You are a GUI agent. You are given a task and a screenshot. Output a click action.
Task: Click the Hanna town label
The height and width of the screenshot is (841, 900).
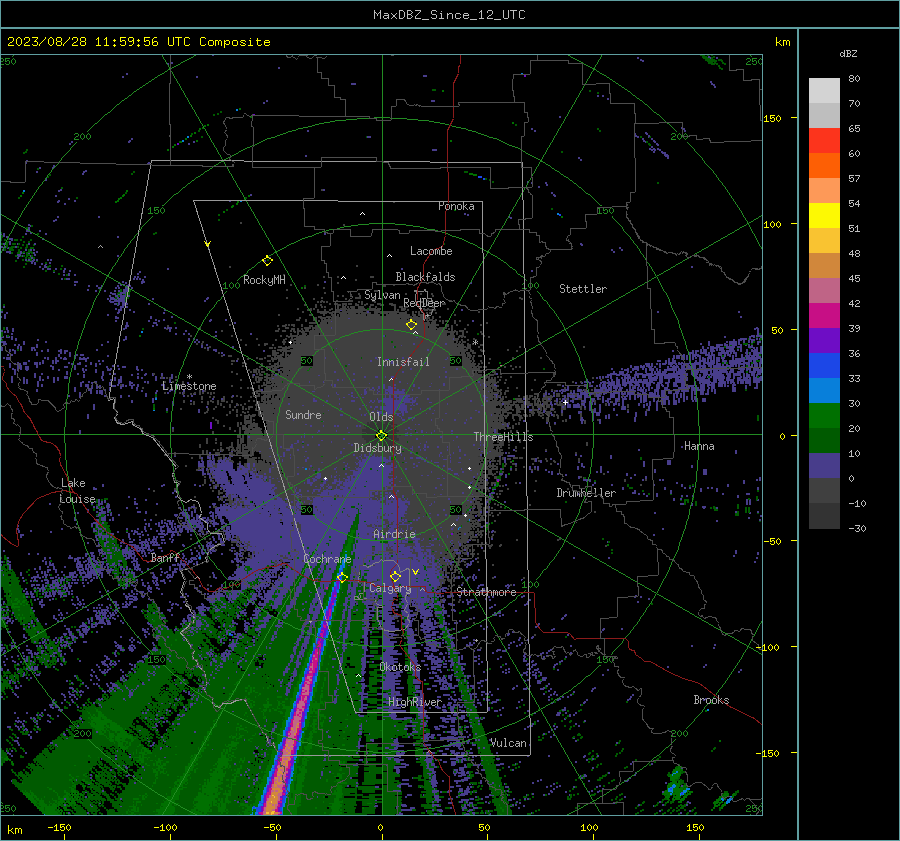pos(699,446)
